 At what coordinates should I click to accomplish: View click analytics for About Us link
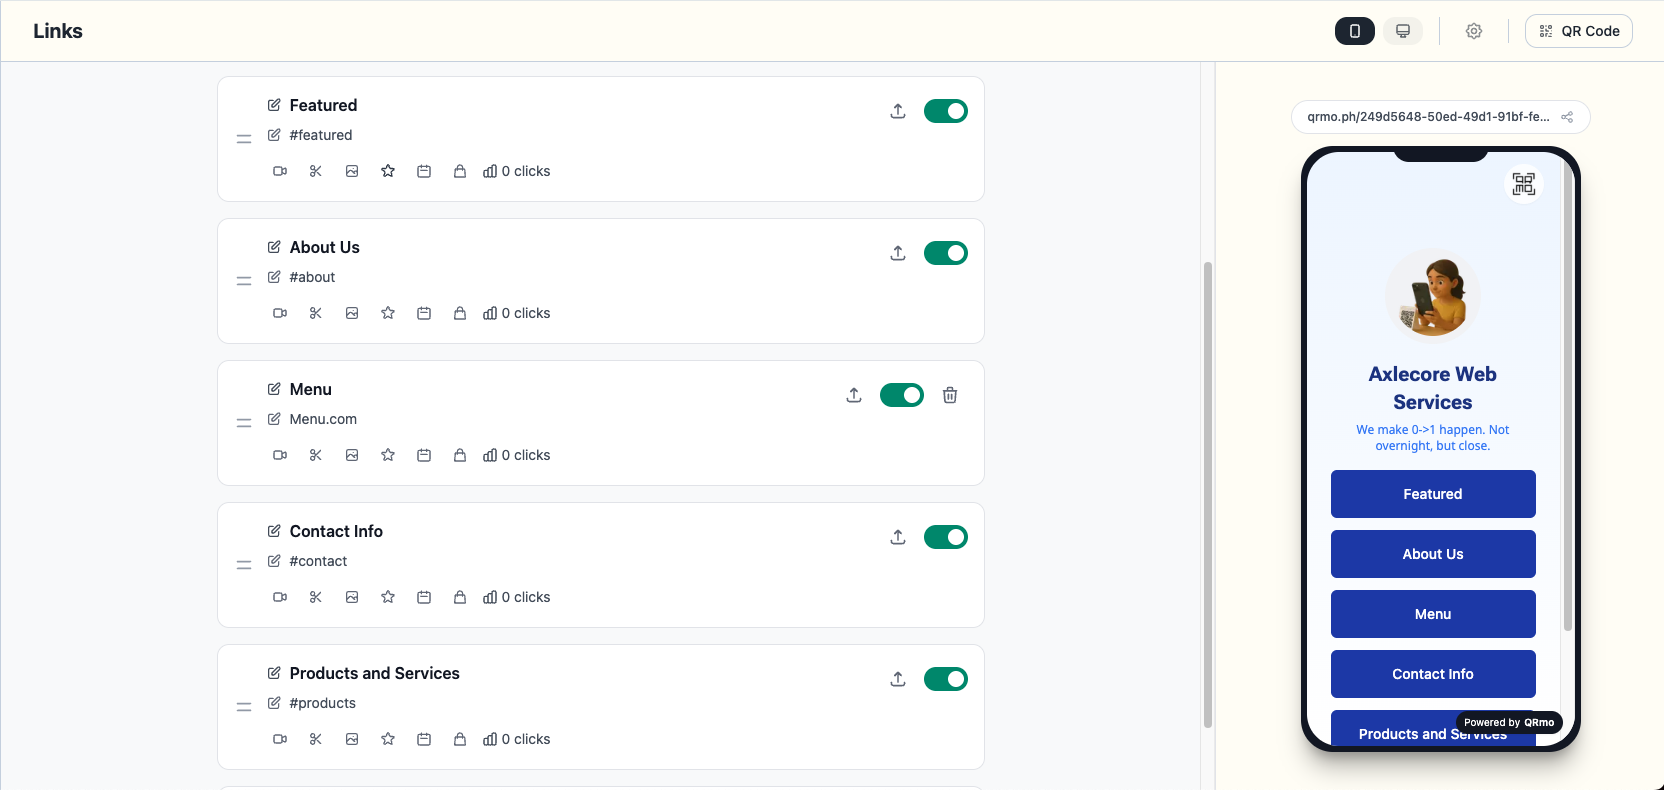pyautogui.click(x=489, y=313)
